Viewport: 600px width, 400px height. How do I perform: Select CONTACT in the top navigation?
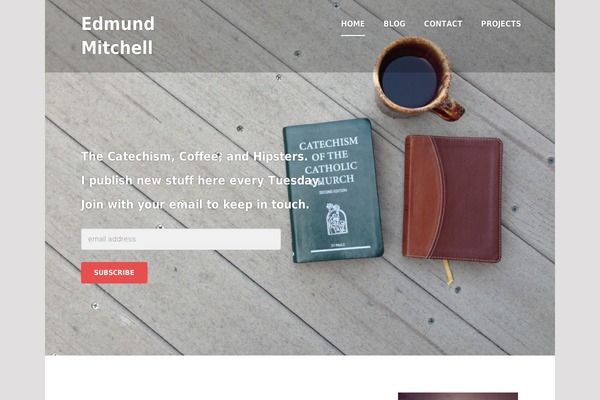coord(443,24)
